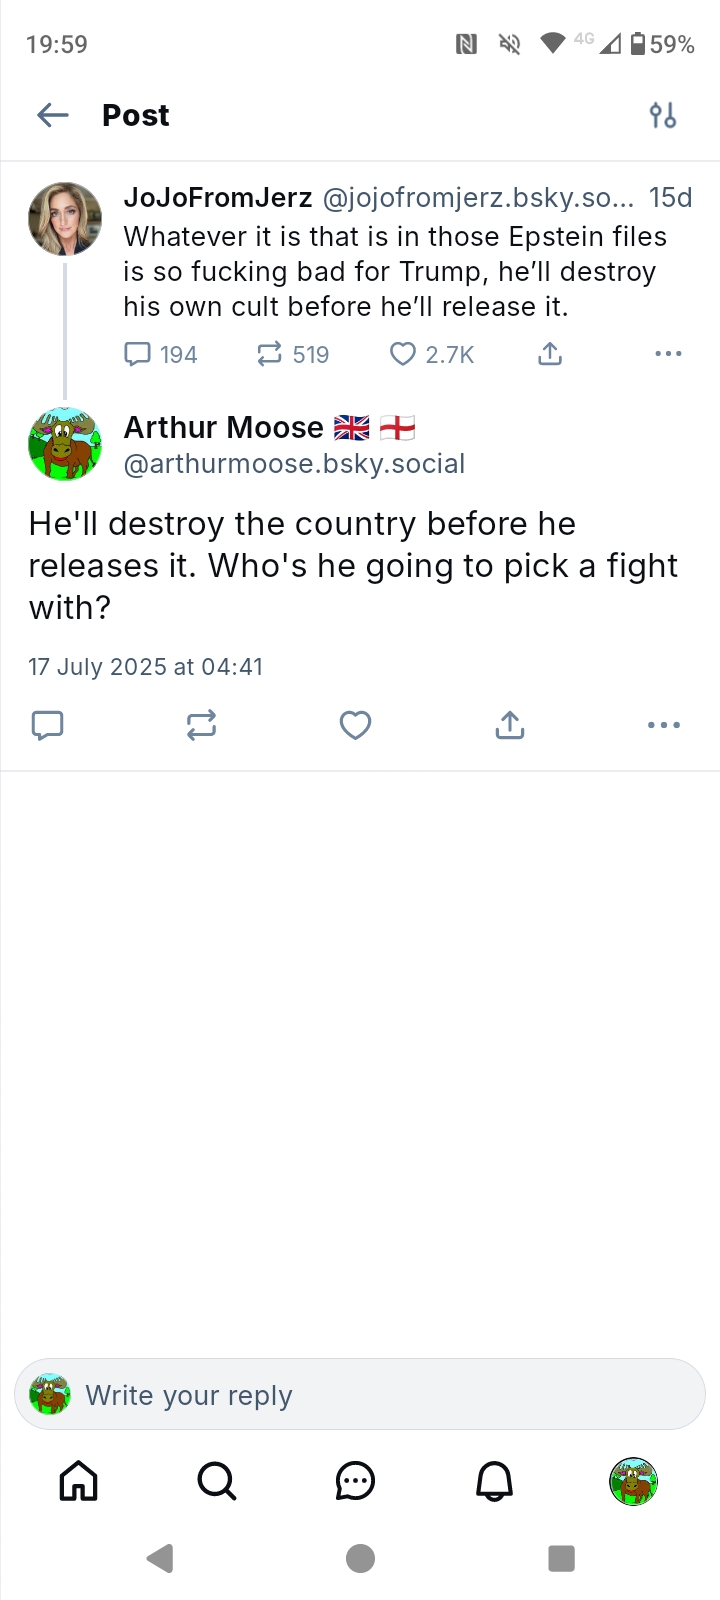This screenshot has height=1600, width=720.
Task: Reply to the Arthur Moose post
Action: pos(48,725)
